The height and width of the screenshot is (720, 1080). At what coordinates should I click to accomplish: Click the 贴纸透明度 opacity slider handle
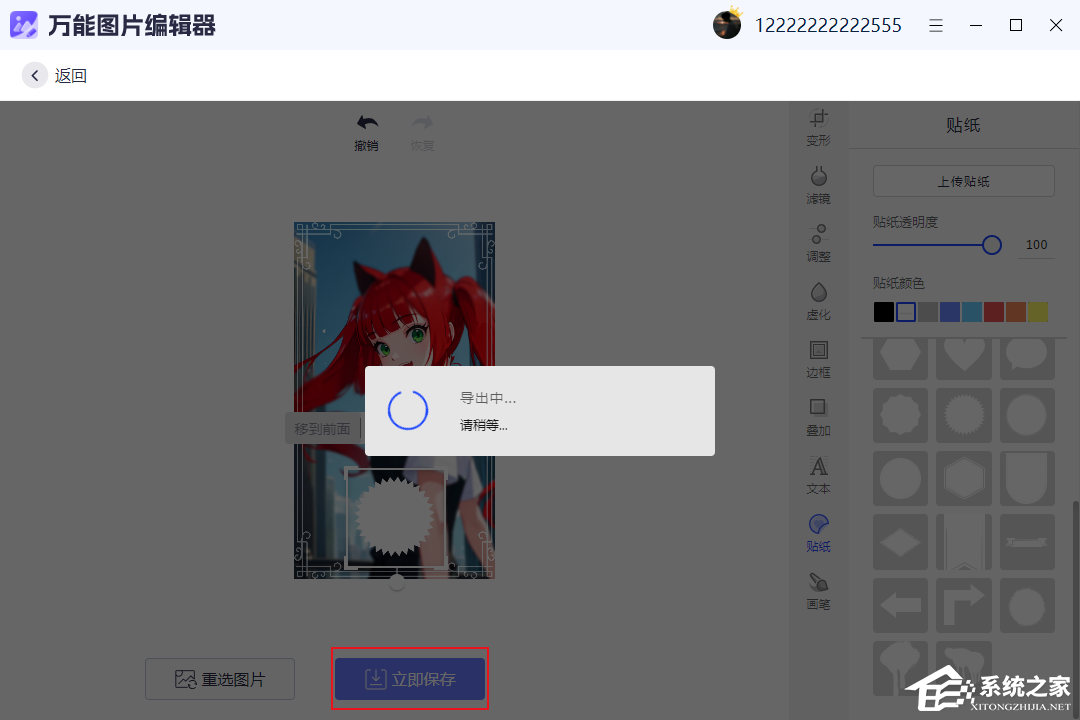[x=992, y=245]
